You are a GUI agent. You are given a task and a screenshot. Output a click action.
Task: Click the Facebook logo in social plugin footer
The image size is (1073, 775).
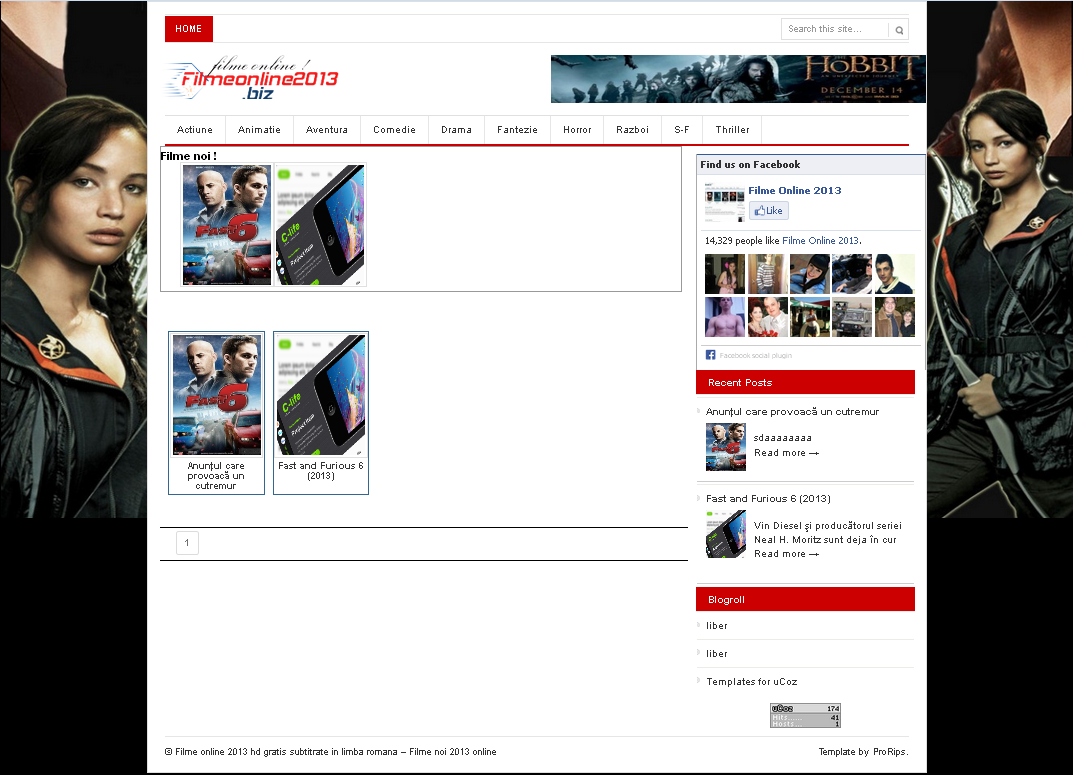(x=710, y=355)
